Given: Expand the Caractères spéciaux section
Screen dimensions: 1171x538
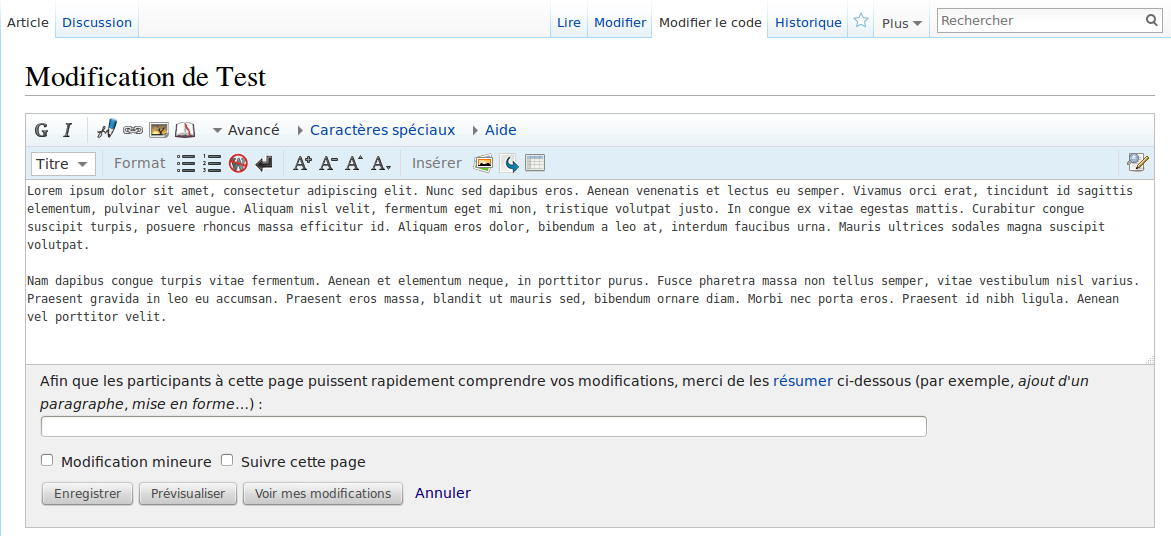Looking at the screenshot, I should click(376, 130).
